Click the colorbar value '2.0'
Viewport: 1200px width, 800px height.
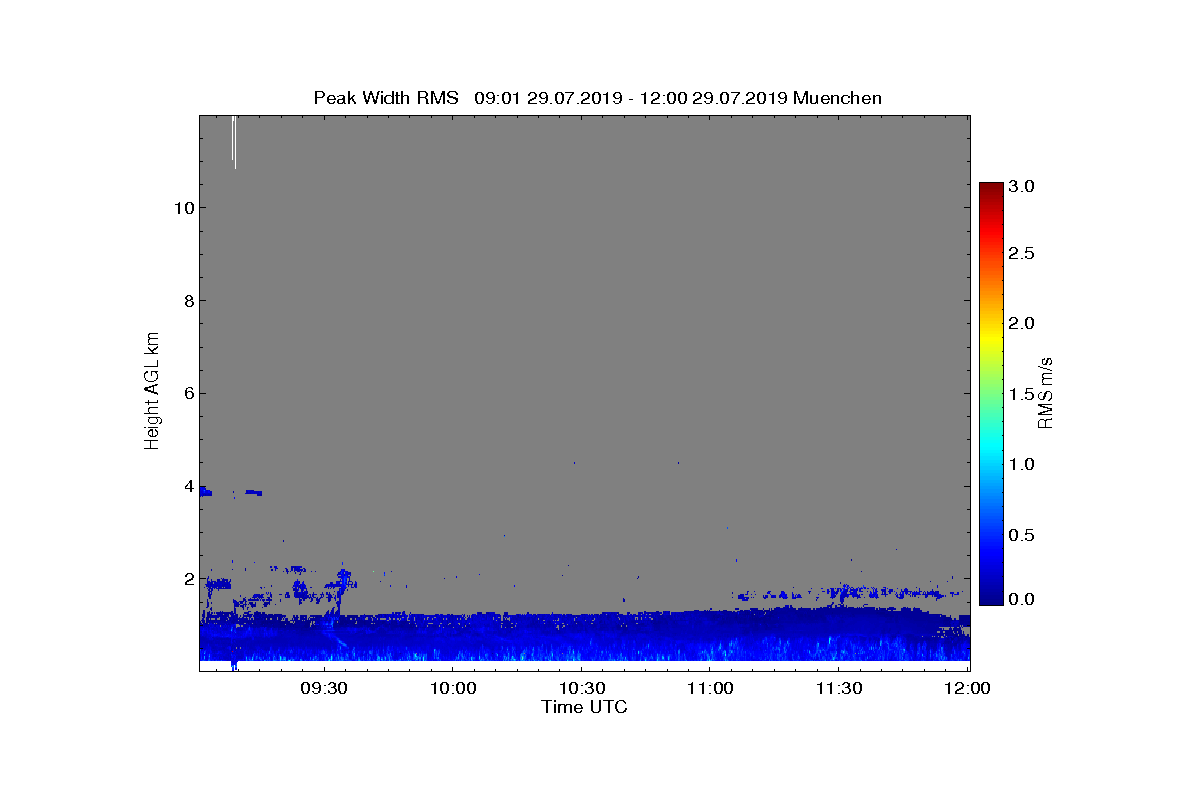click(x=1021, y=324)
